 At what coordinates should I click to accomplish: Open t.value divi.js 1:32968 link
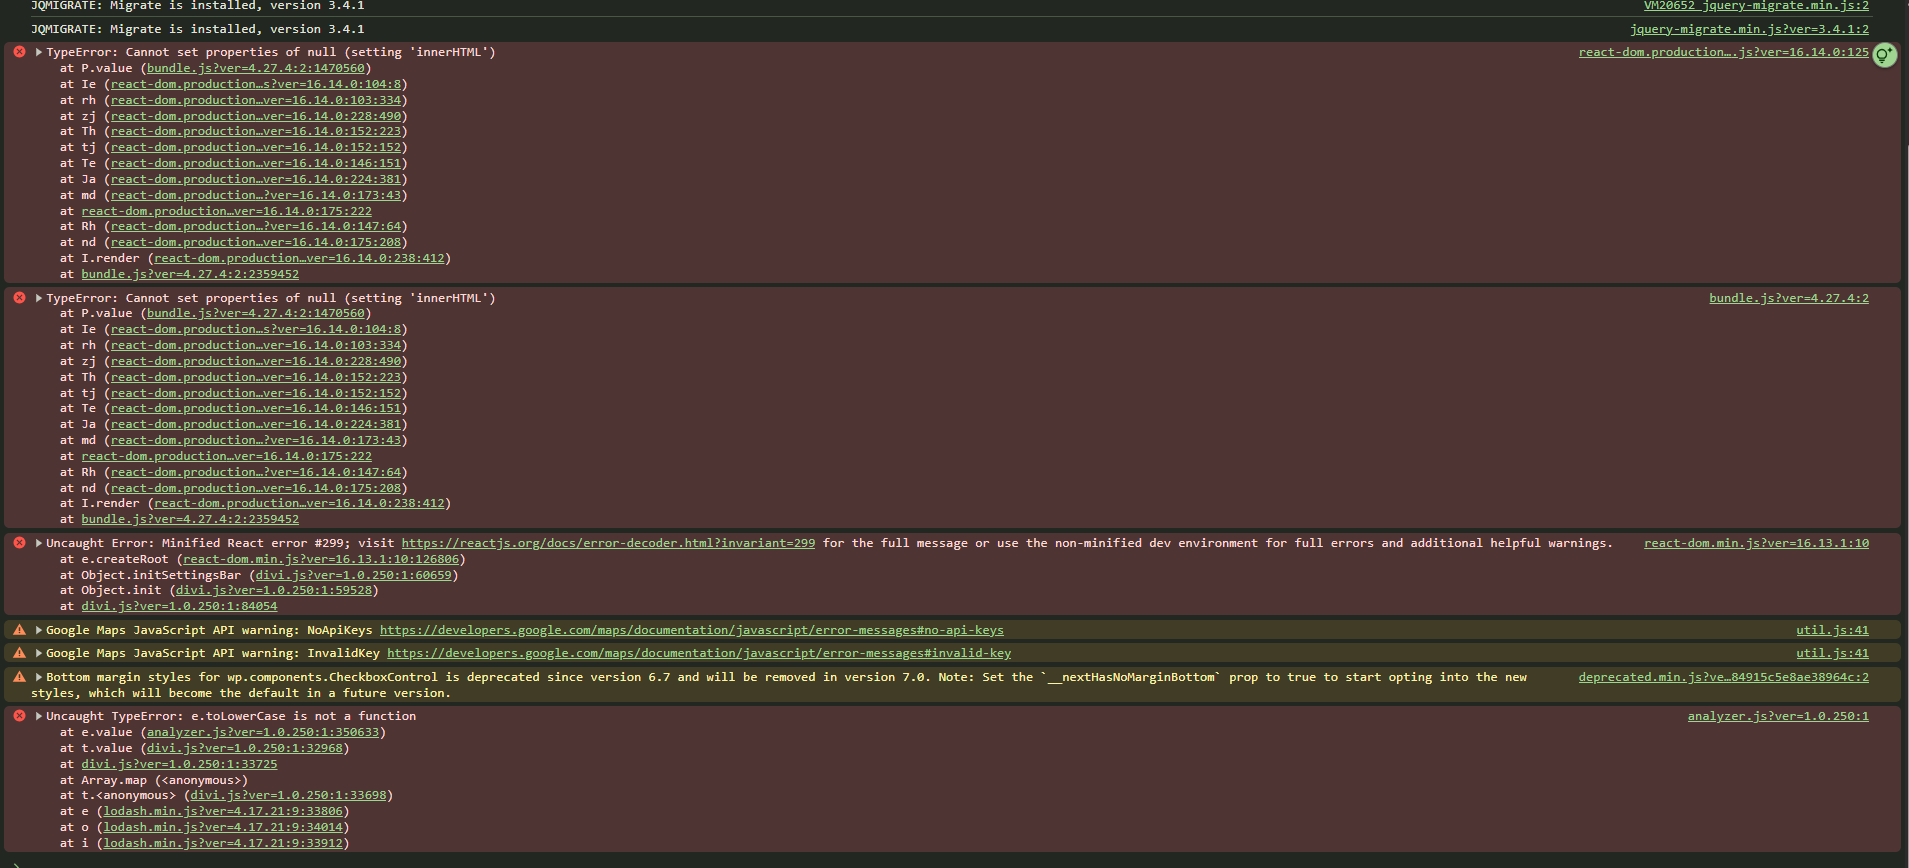(x=245, y=748)
